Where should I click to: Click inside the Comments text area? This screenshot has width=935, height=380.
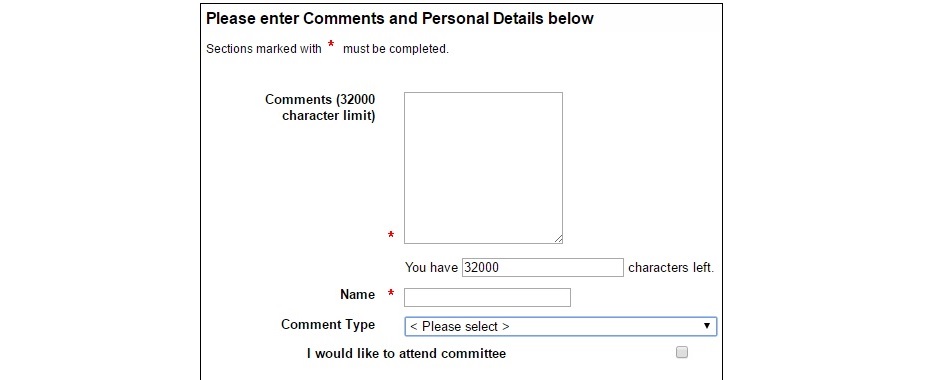483,168
